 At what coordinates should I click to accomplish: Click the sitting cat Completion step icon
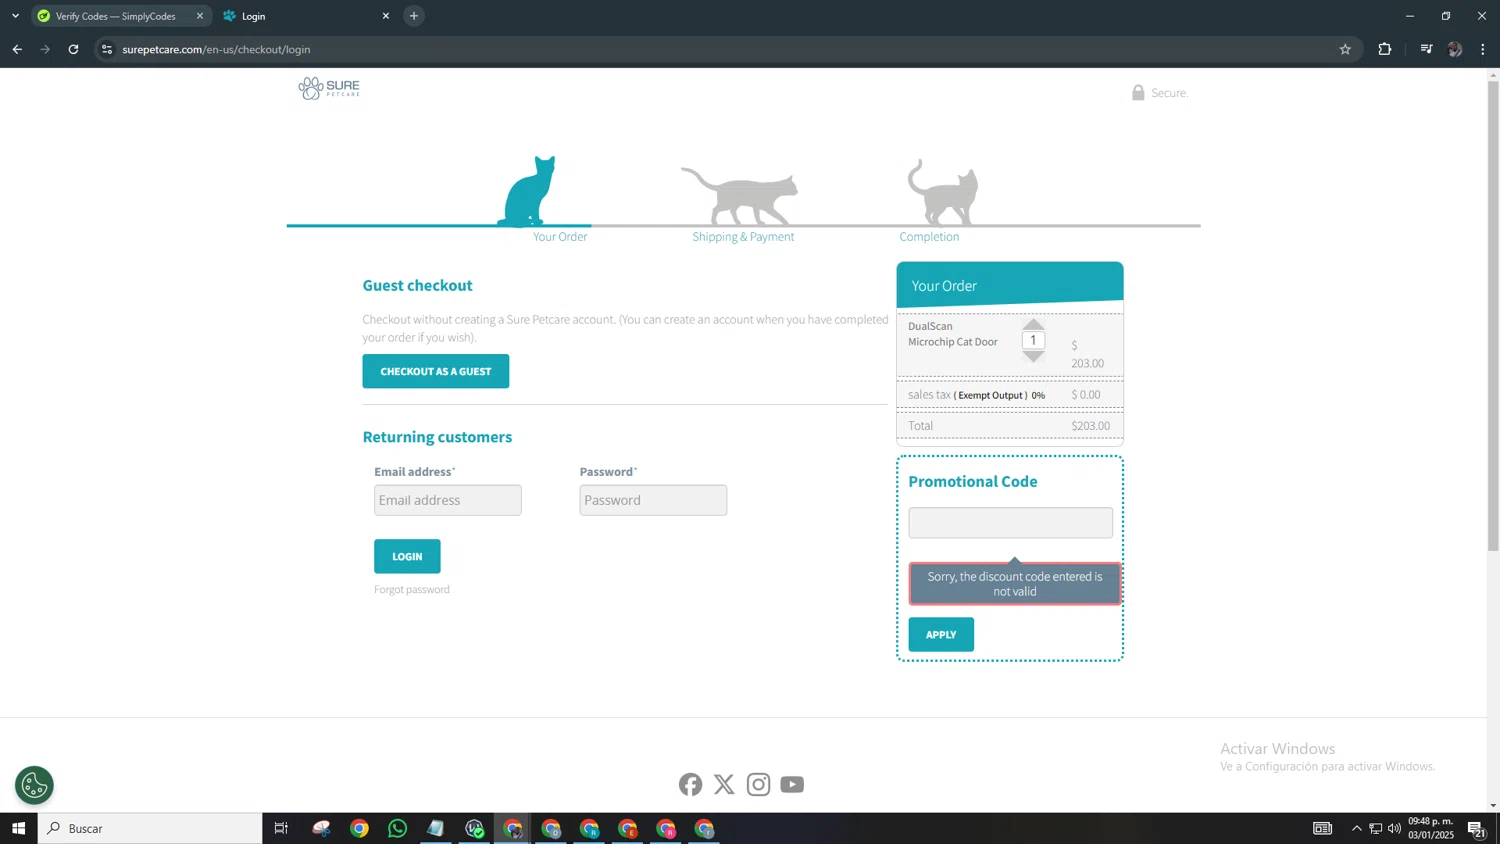tap(943, 193)
